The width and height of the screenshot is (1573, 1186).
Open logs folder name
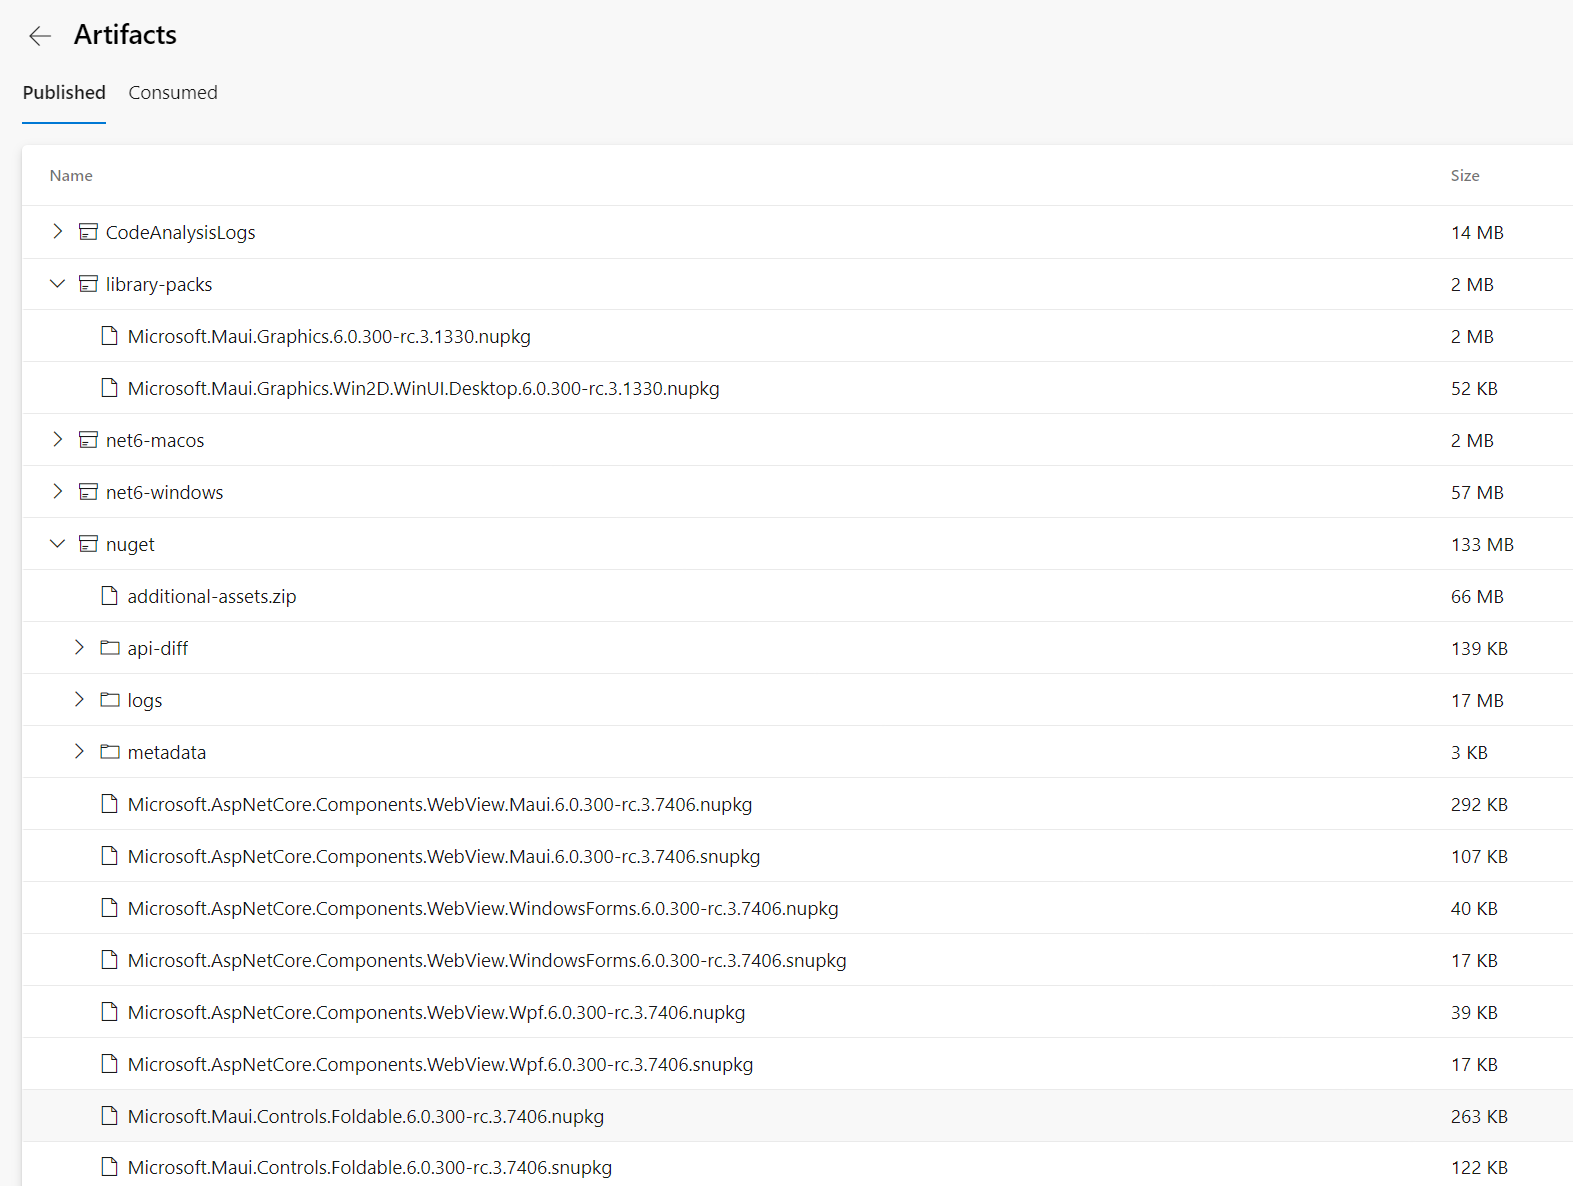(x=145, y=700)
